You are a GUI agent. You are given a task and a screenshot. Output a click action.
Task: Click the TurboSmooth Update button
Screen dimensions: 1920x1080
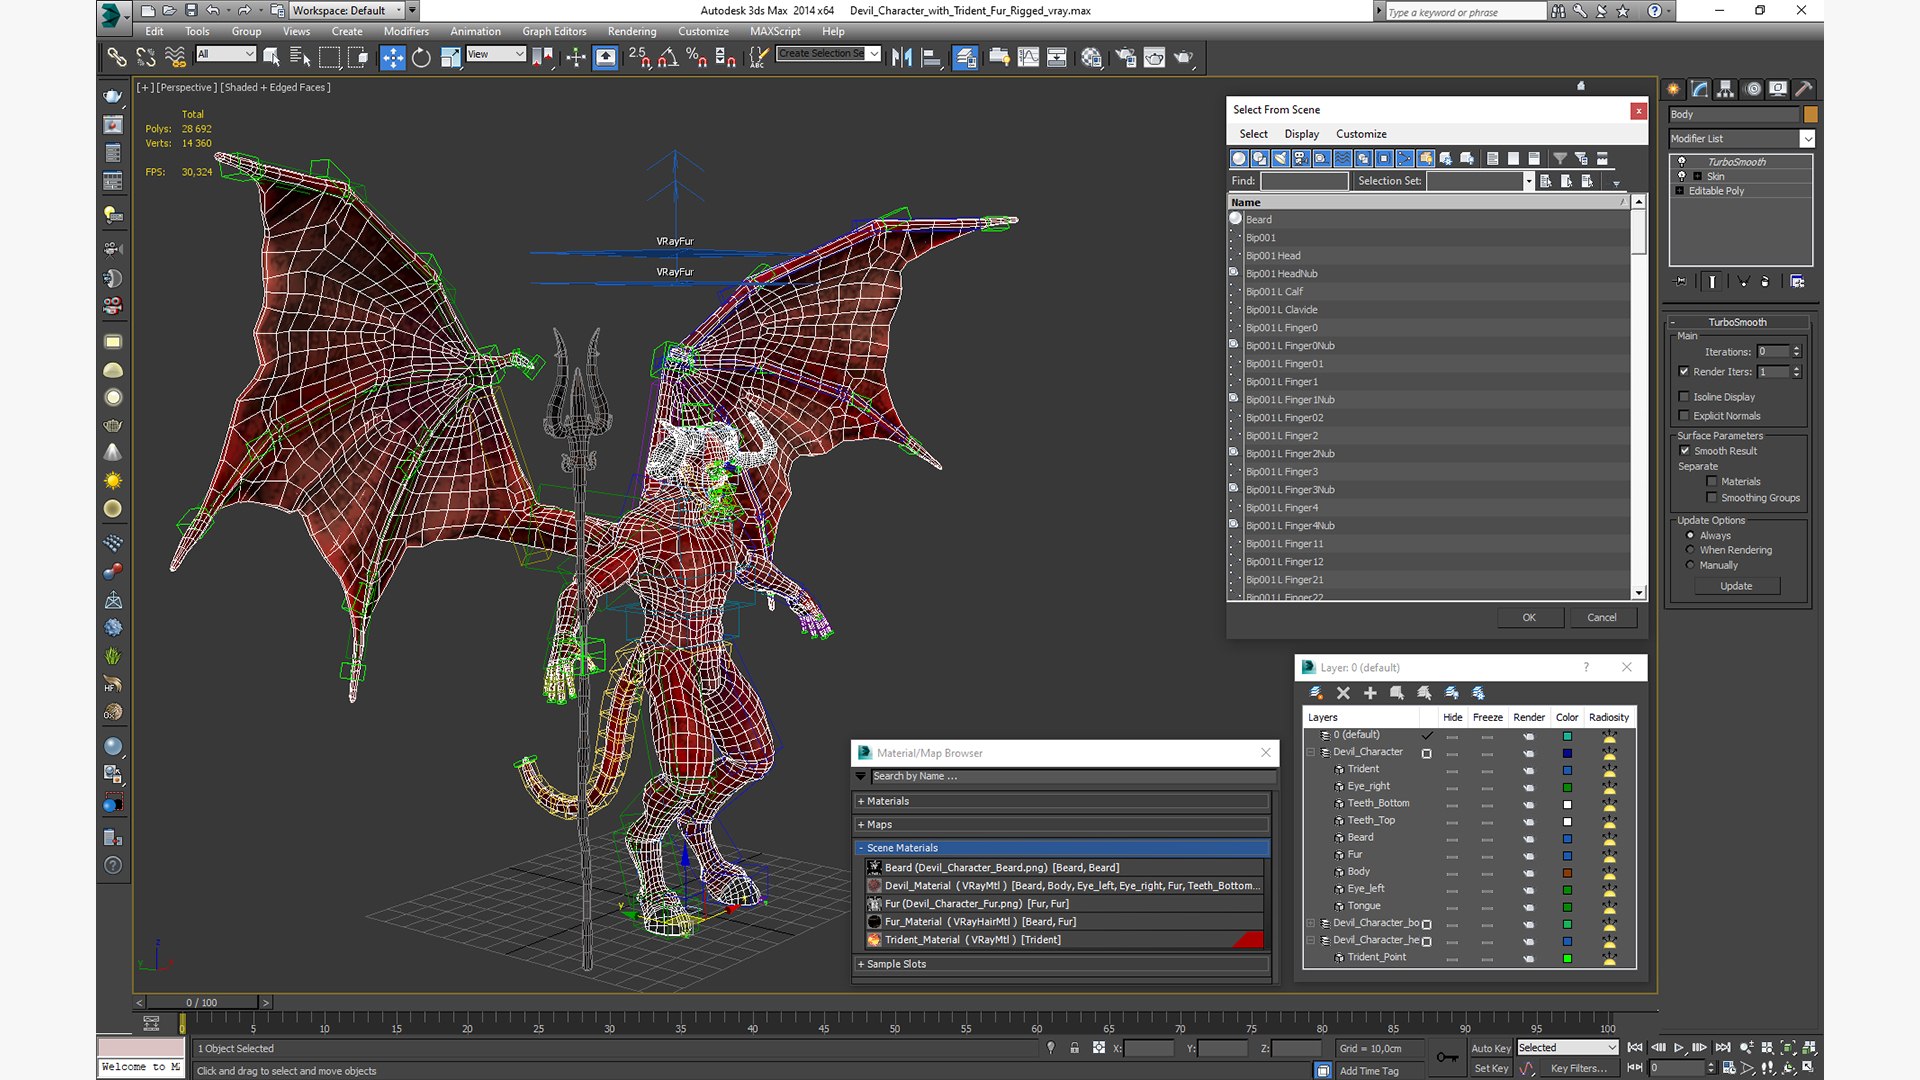[1736, 586]
